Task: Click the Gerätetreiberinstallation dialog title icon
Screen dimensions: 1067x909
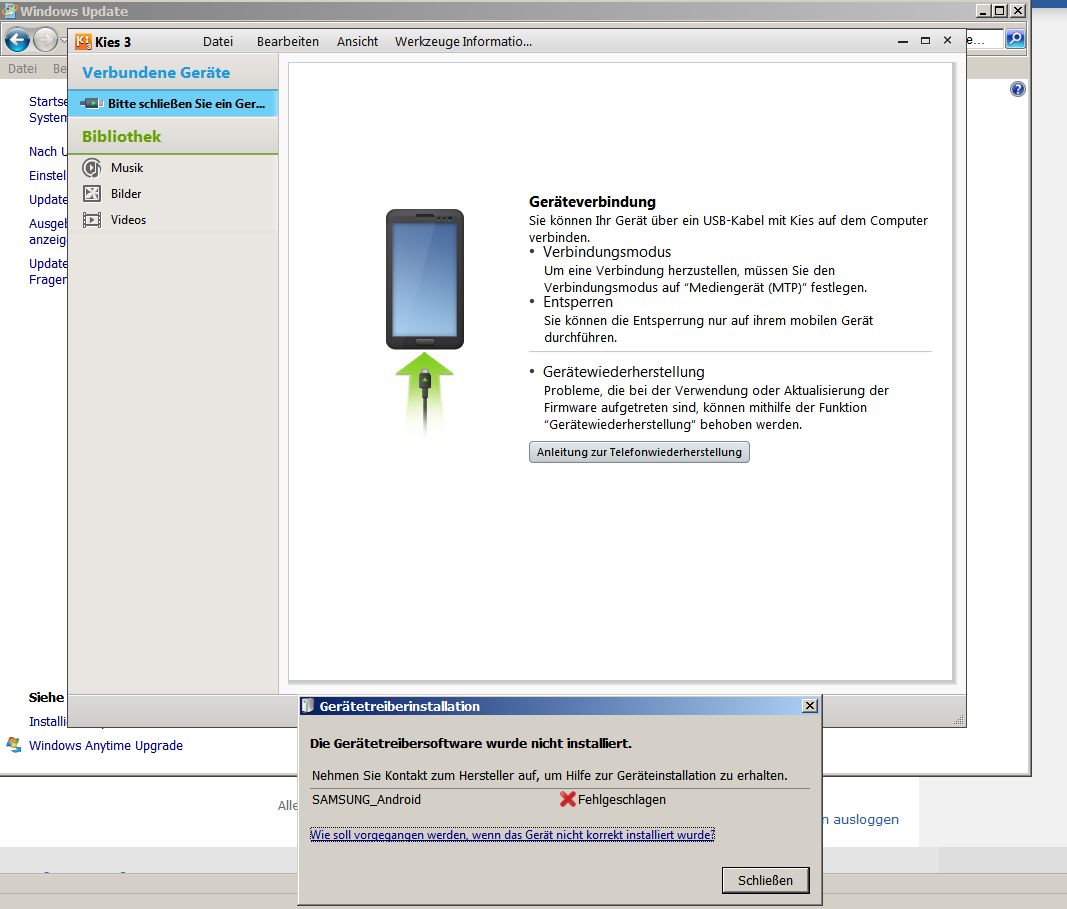Action: tap(308, 706)
